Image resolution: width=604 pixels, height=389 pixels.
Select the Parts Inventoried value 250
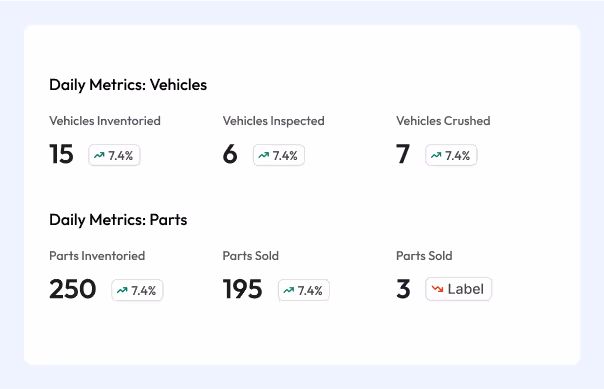(72, 289)
